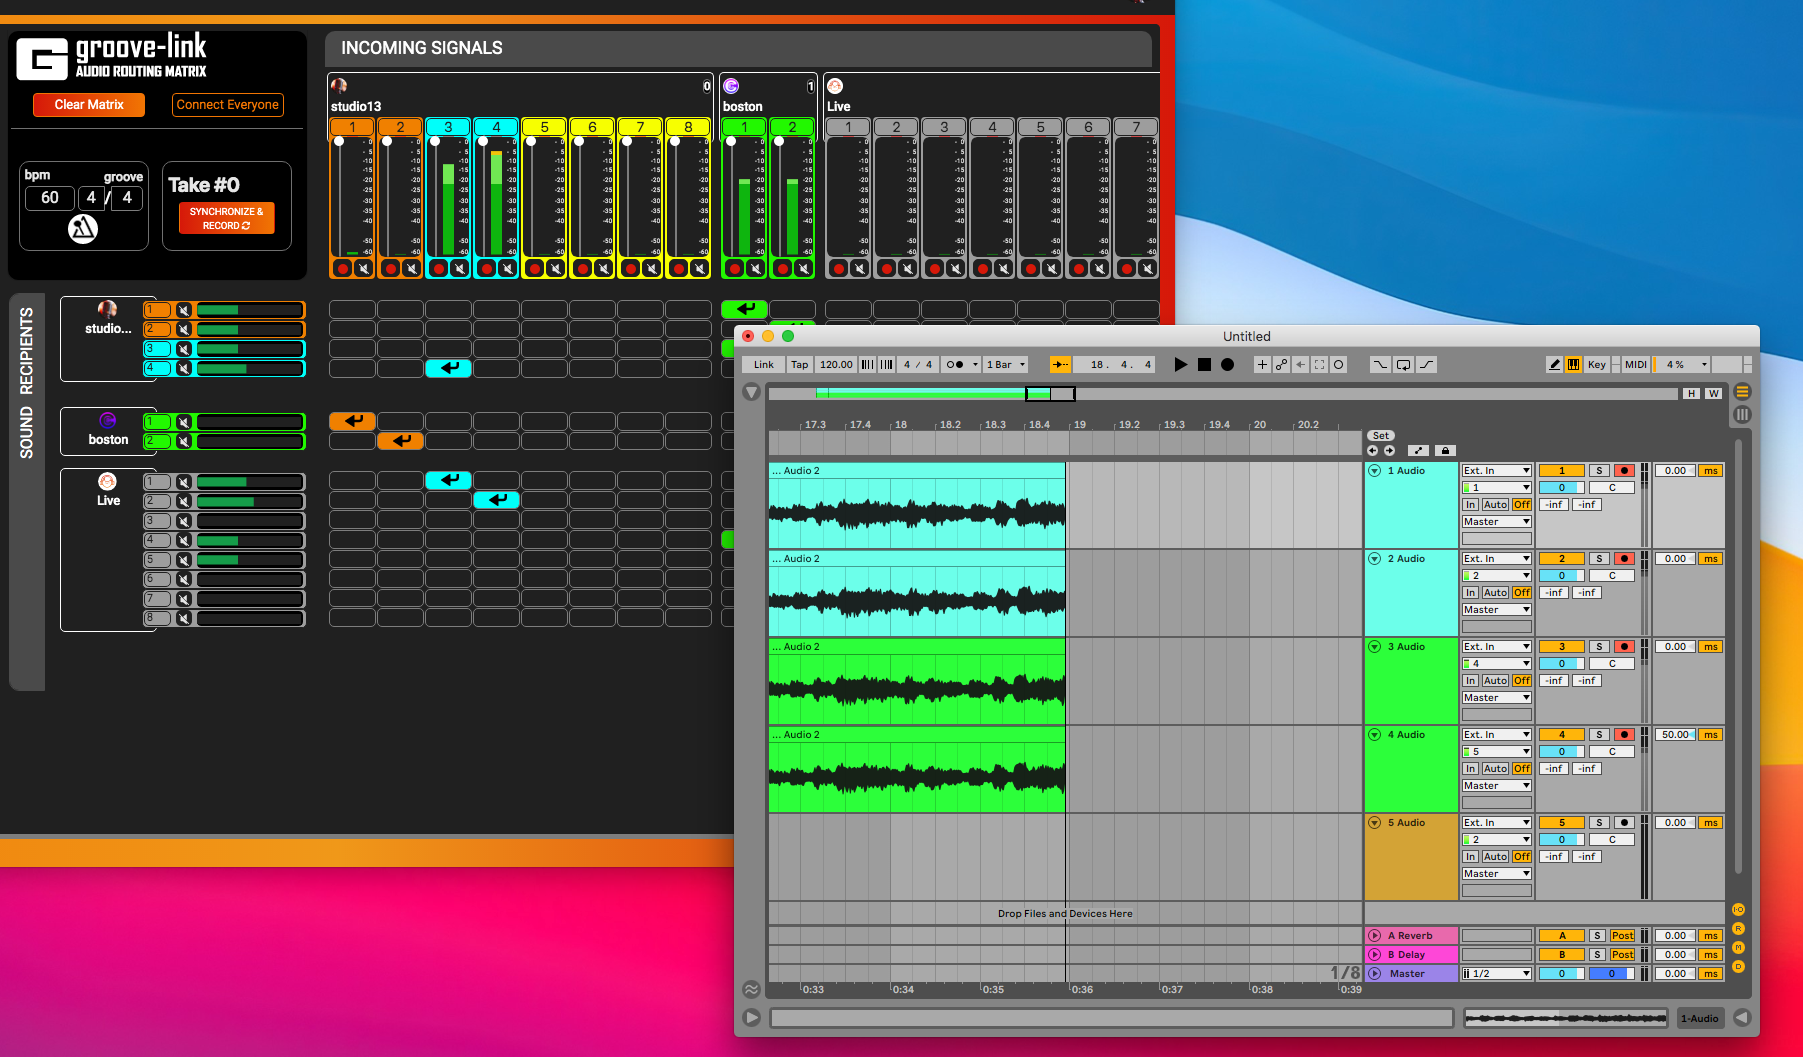Mute boston recipient output 1
1803x1057 pixels.
[184, 422]
